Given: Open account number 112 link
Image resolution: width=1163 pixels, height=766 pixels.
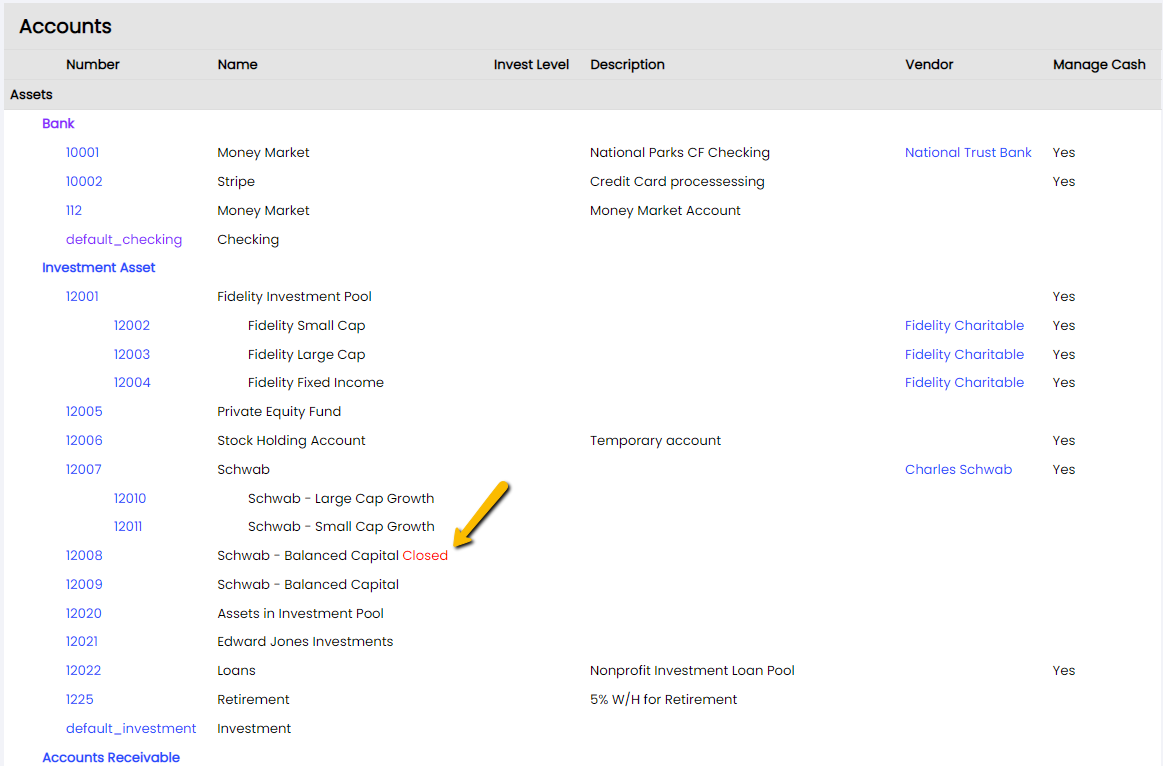Looking at the screenshot, I should (73, 210).
